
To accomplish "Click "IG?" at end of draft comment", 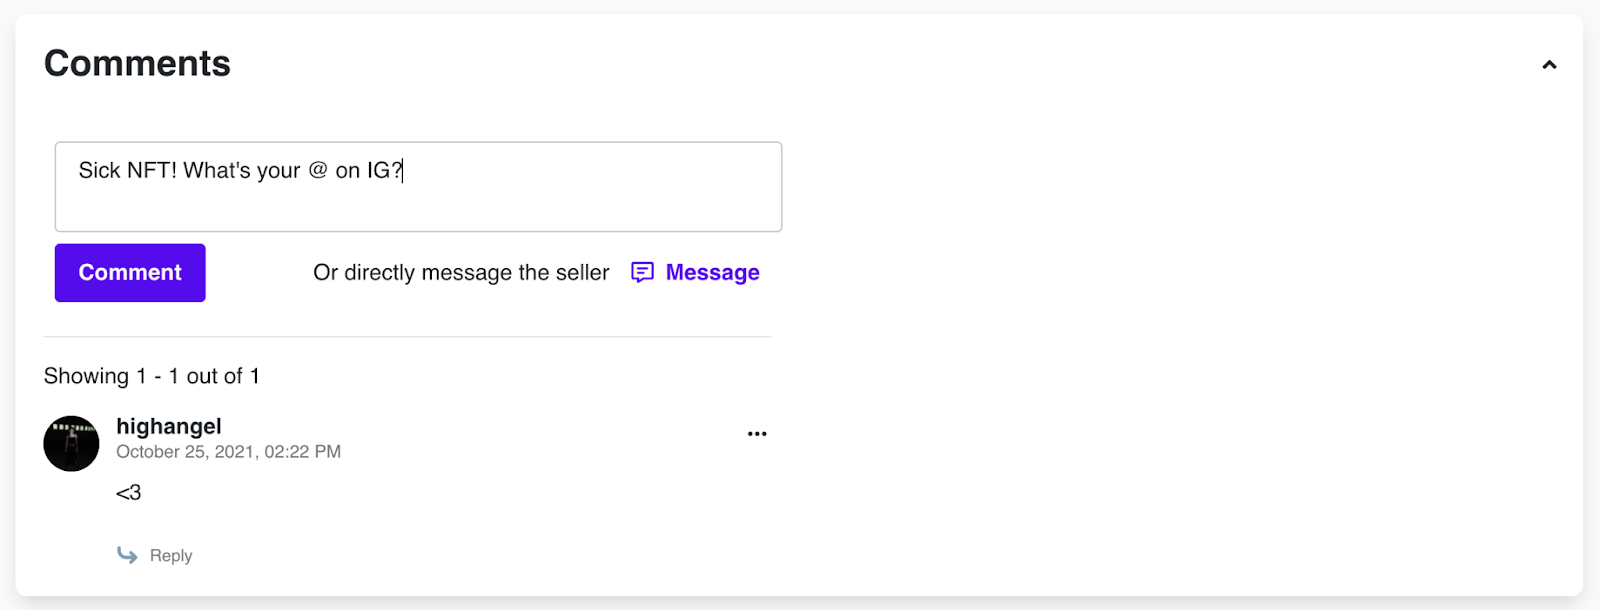I will (x=384, y=171).
